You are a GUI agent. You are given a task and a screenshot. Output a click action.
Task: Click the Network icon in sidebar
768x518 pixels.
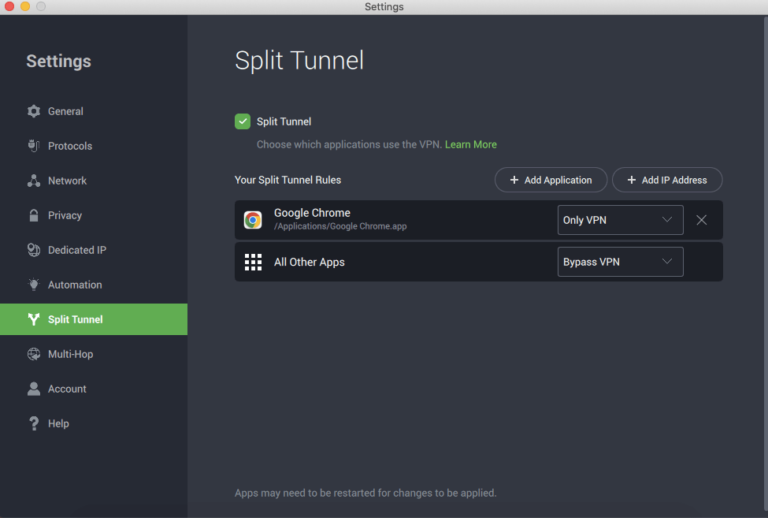coord(34,181)
